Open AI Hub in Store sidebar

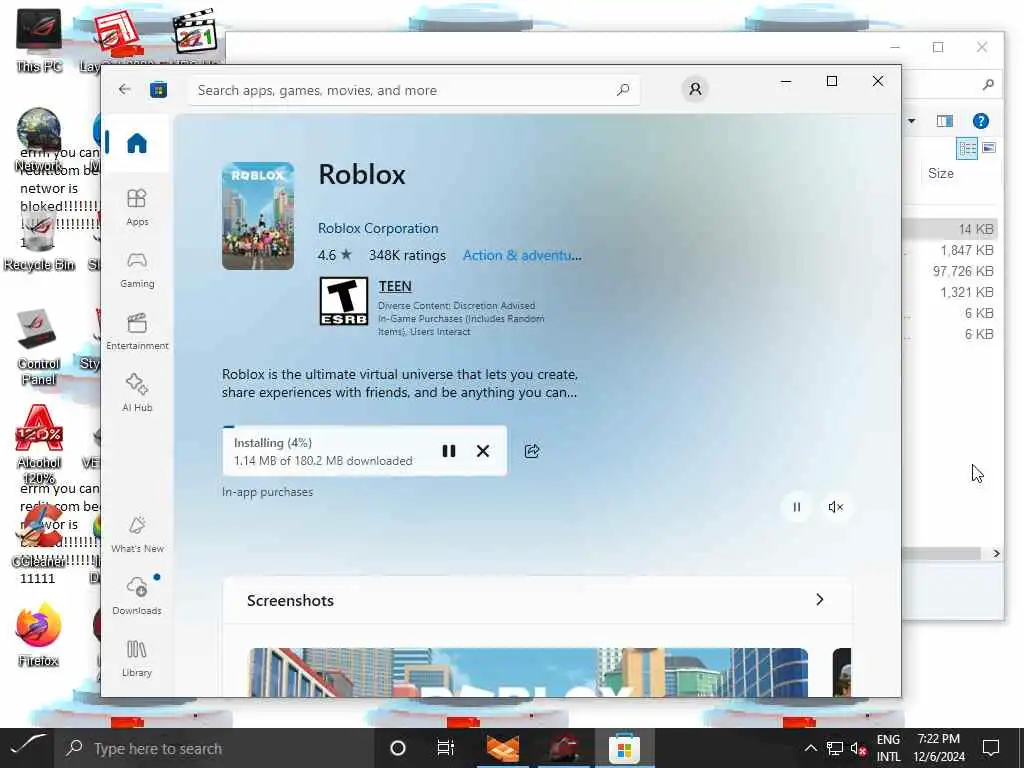click(x=136, y=392)
